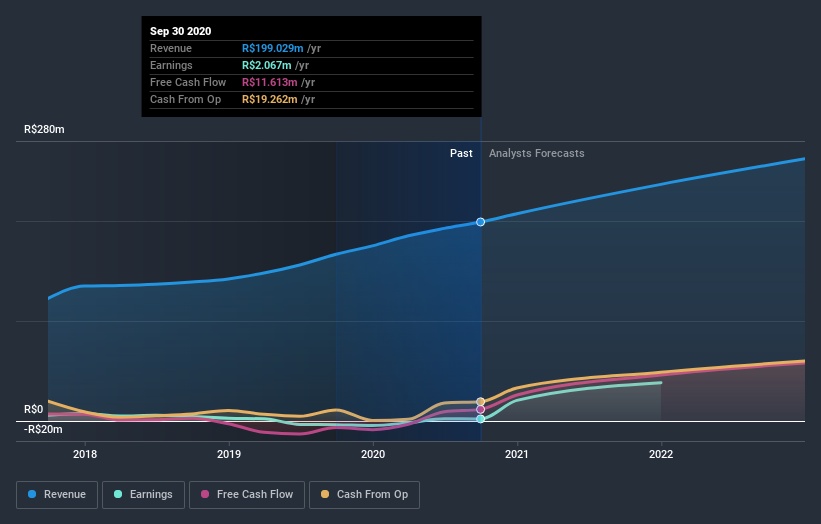Click the Earnings row label in tooltip

(x=171, y=65)
